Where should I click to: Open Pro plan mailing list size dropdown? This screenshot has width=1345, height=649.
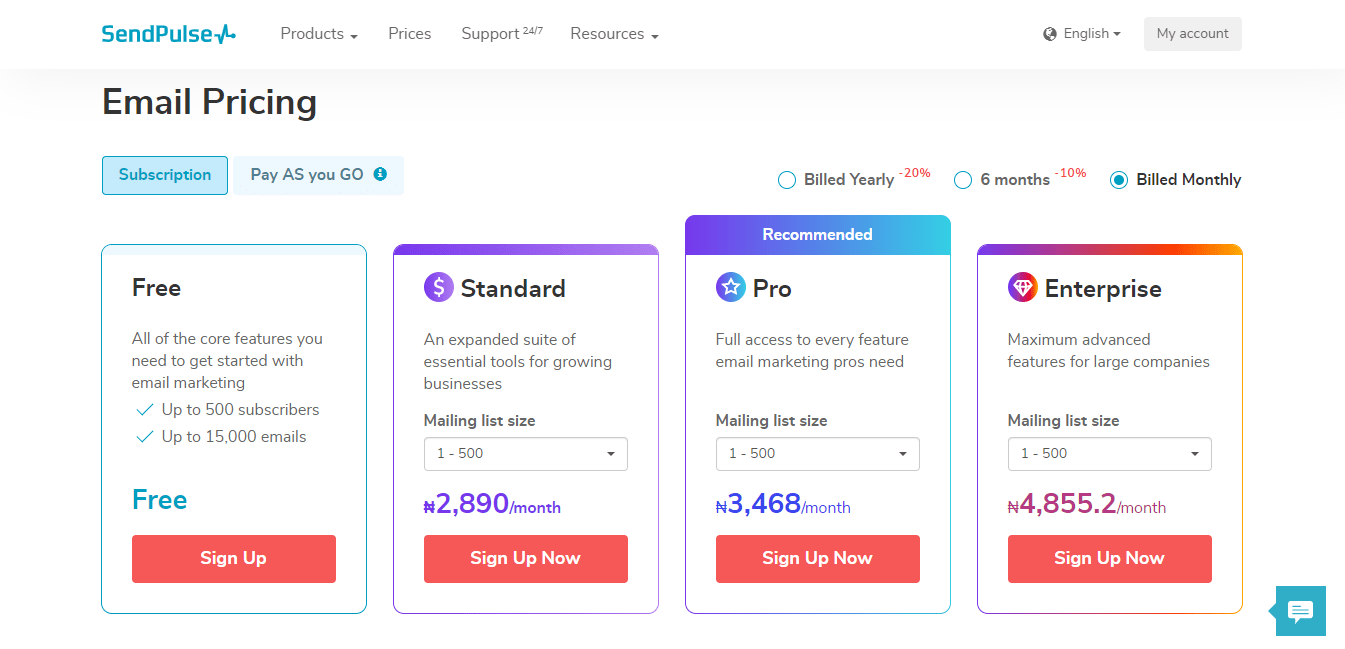click(x=817, y=454)
